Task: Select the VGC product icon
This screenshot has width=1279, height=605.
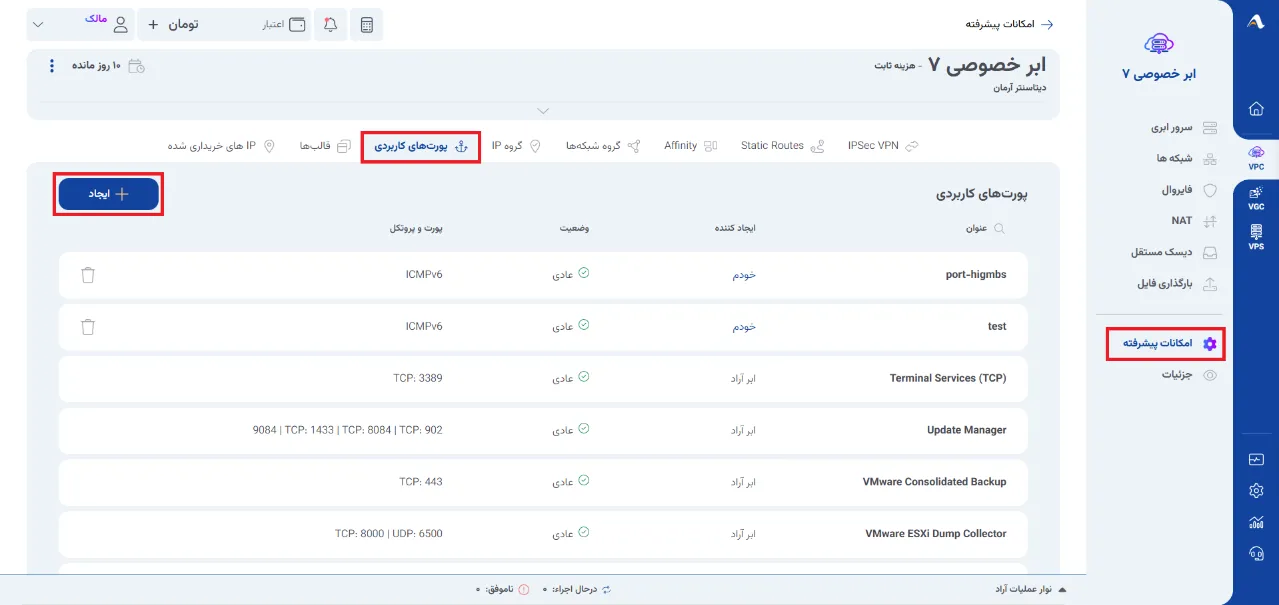Action: (x=1256, y=198)
